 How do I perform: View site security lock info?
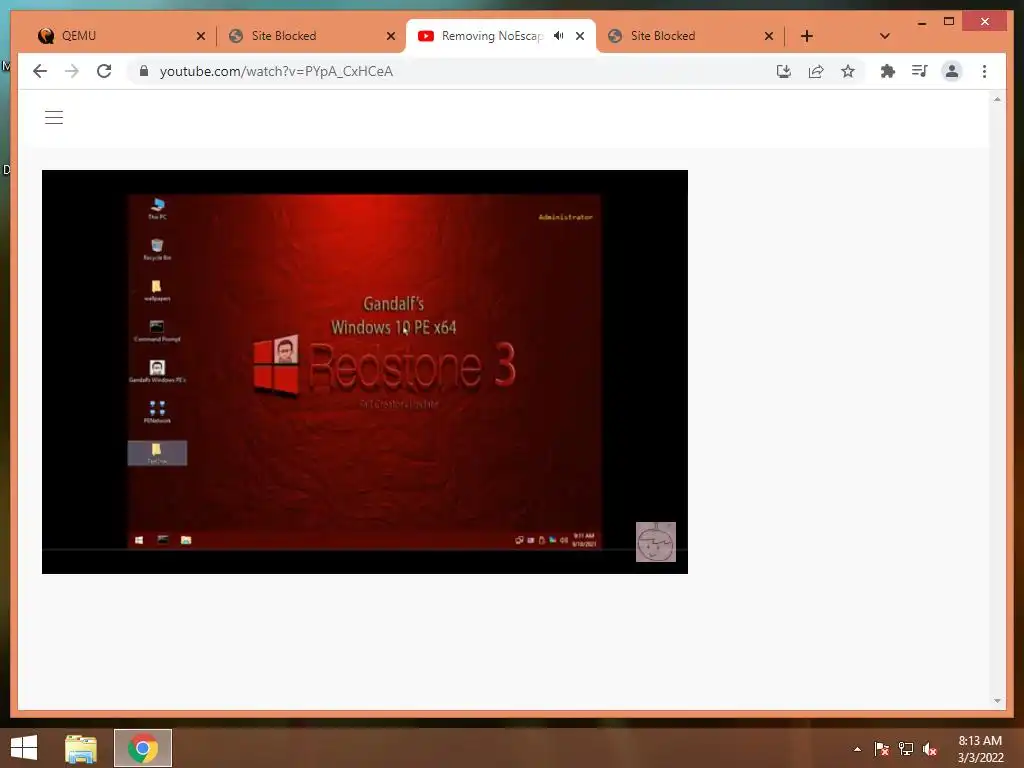[144, 71]
